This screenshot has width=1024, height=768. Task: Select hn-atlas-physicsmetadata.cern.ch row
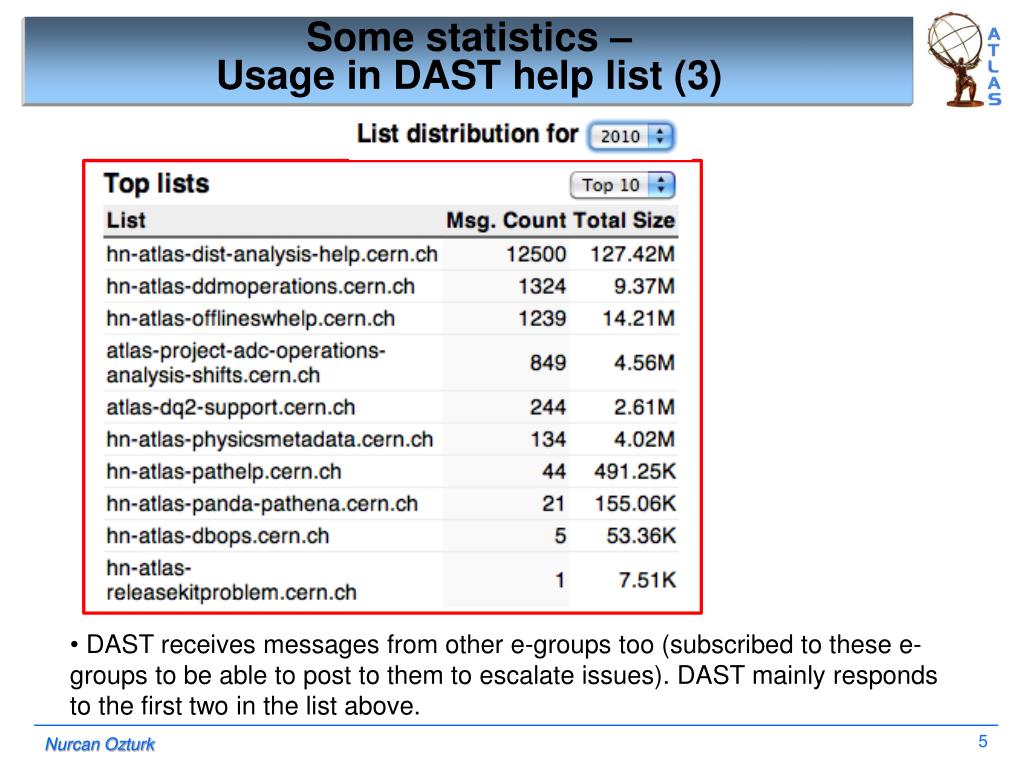391,439
